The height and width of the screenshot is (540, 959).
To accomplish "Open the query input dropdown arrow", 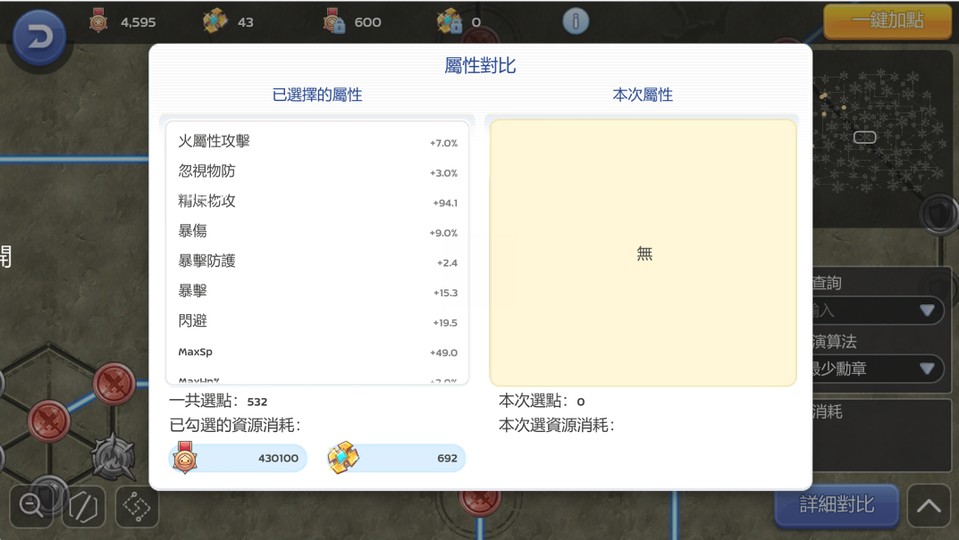I will click(x=927, y=311).
